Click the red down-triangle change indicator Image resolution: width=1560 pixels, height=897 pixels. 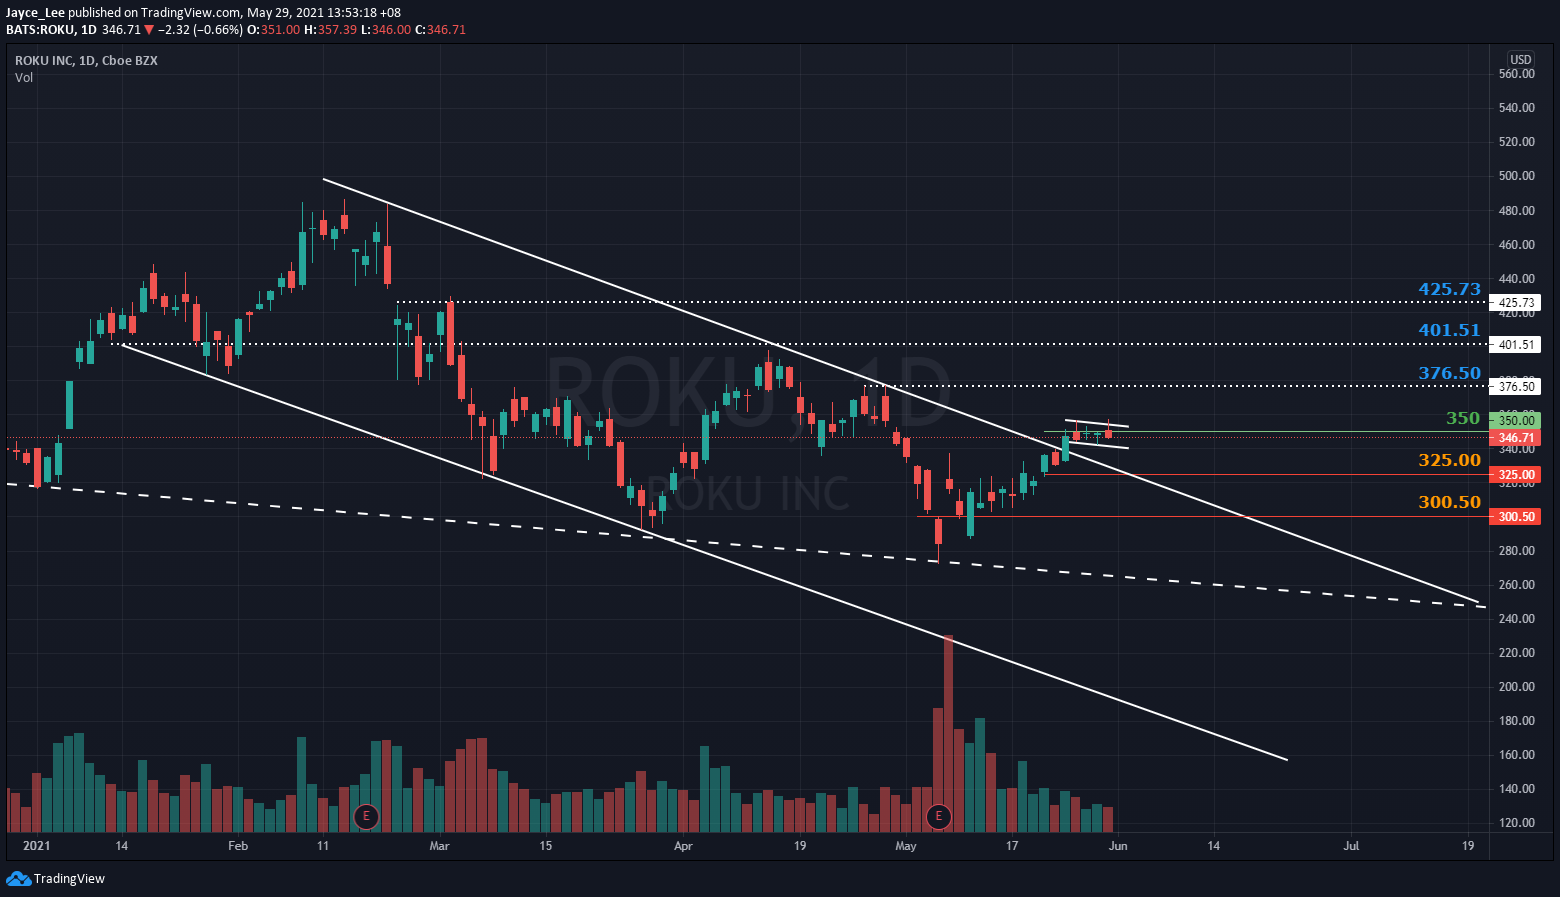tap(149, 30)
